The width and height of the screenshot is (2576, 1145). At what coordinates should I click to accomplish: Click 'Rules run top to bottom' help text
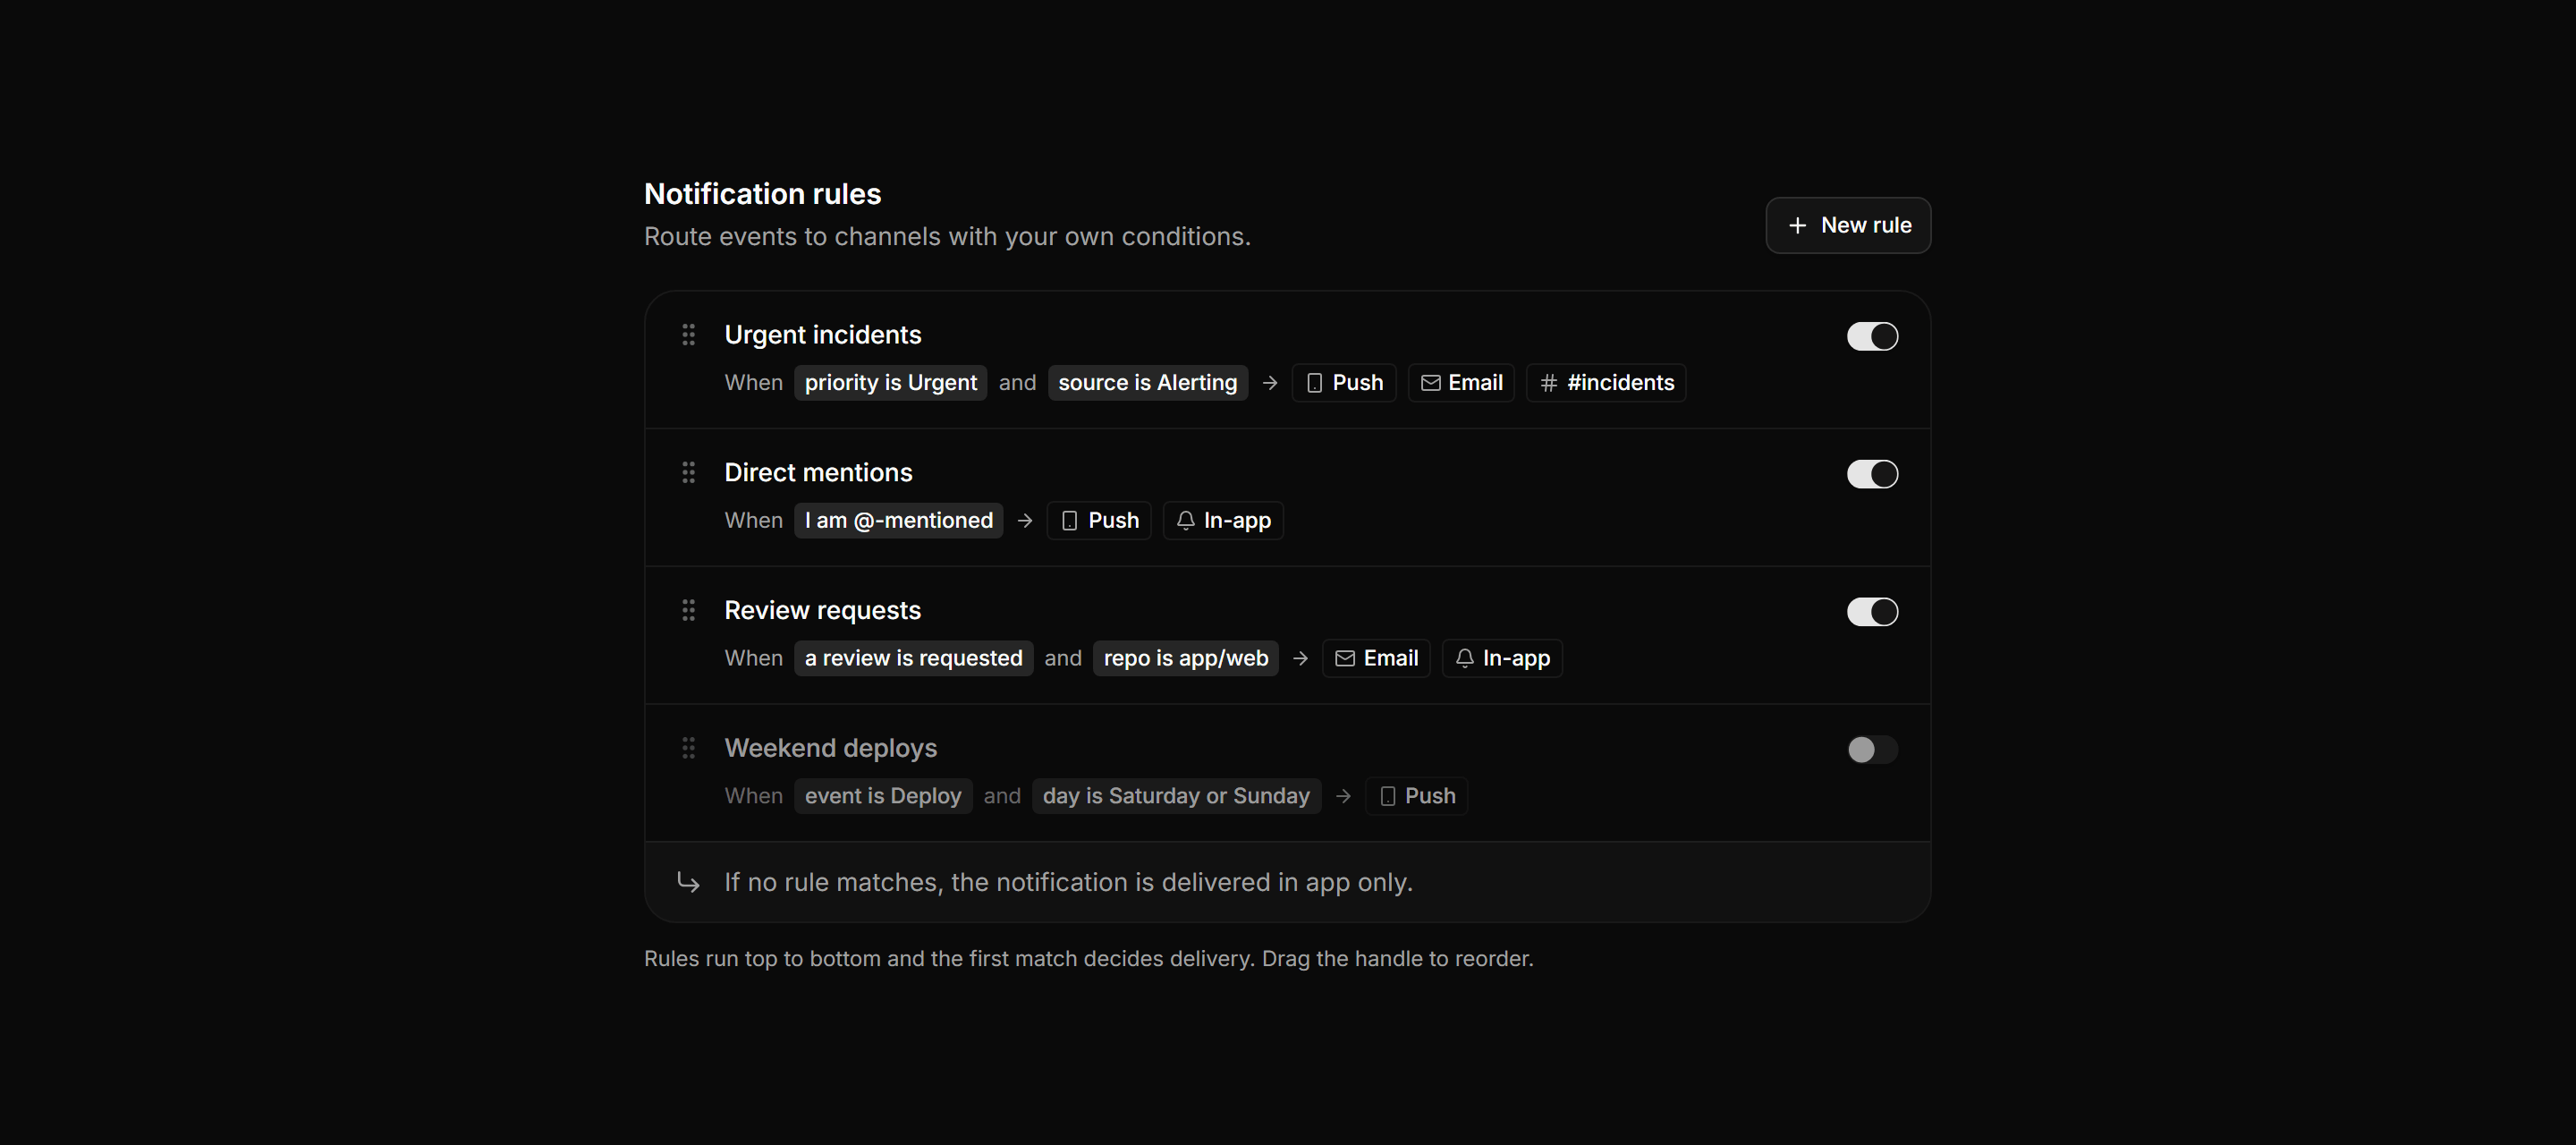pyautogui.click(x=1088, y=959)
